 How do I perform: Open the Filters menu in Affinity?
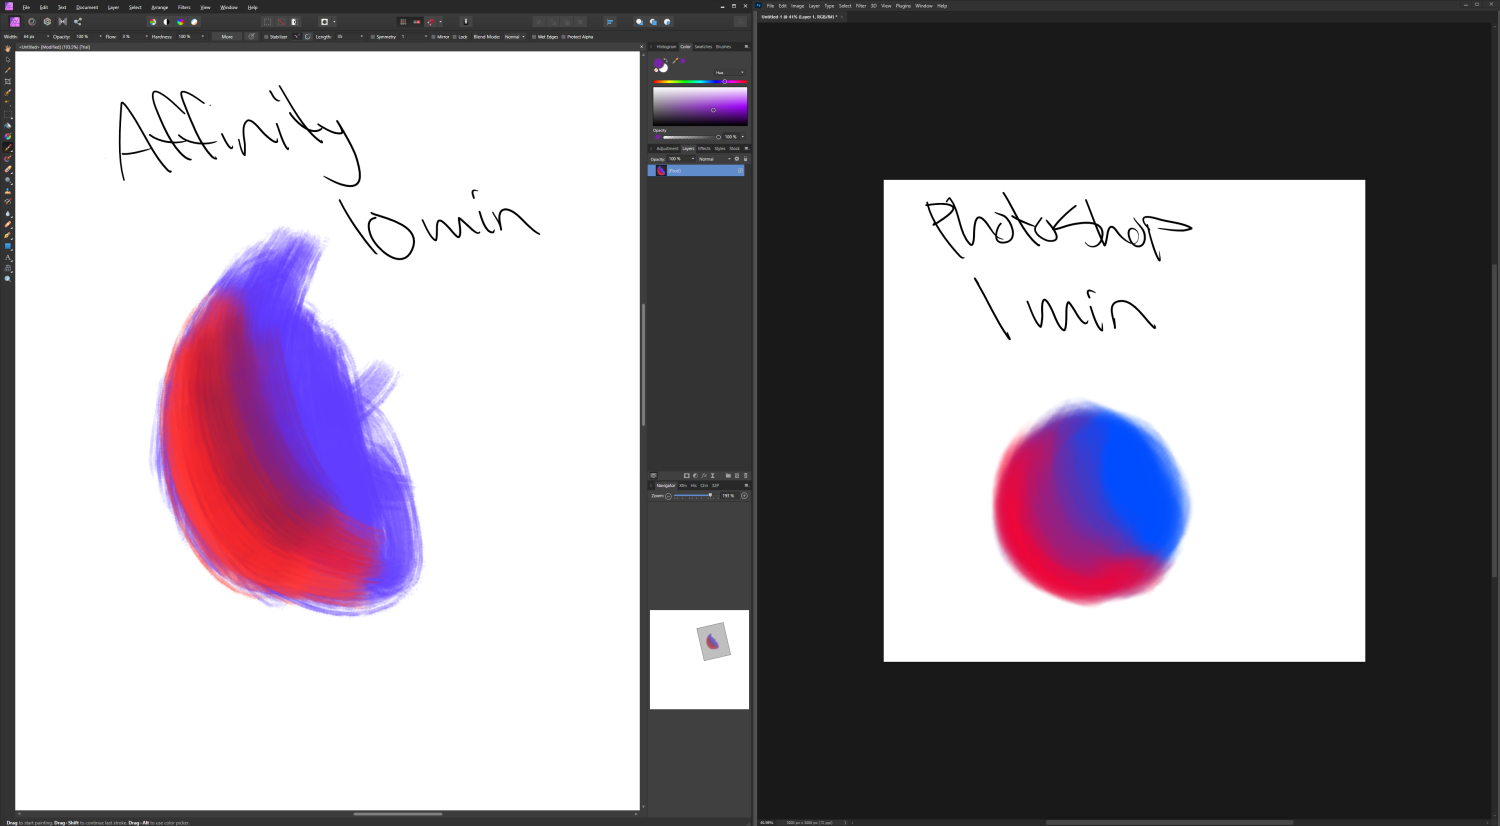point(184,6)
